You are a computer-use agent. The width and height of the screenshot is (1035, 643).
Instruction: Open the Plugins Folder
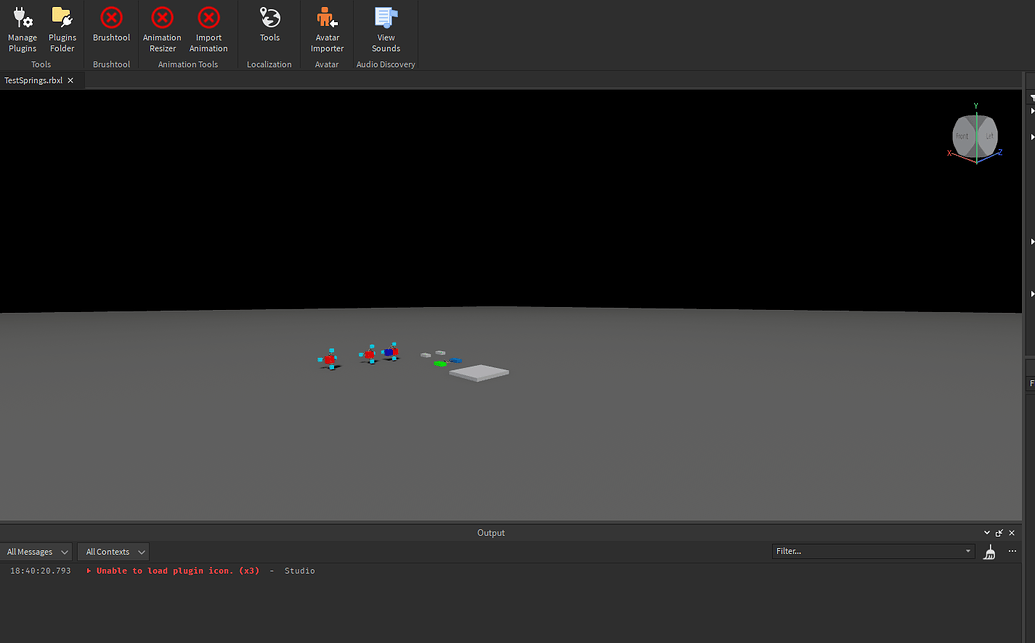pos(62,30)
